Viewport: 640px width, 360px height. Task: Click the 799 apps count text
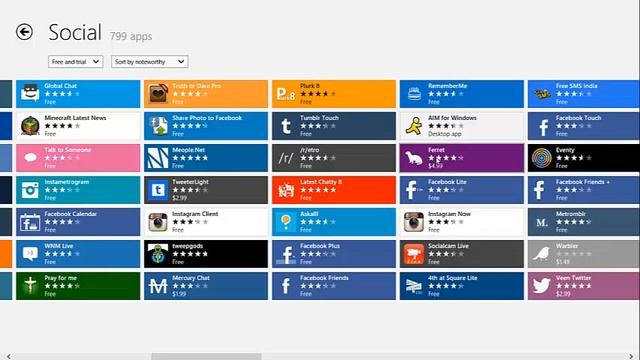[x=131, y=36]
